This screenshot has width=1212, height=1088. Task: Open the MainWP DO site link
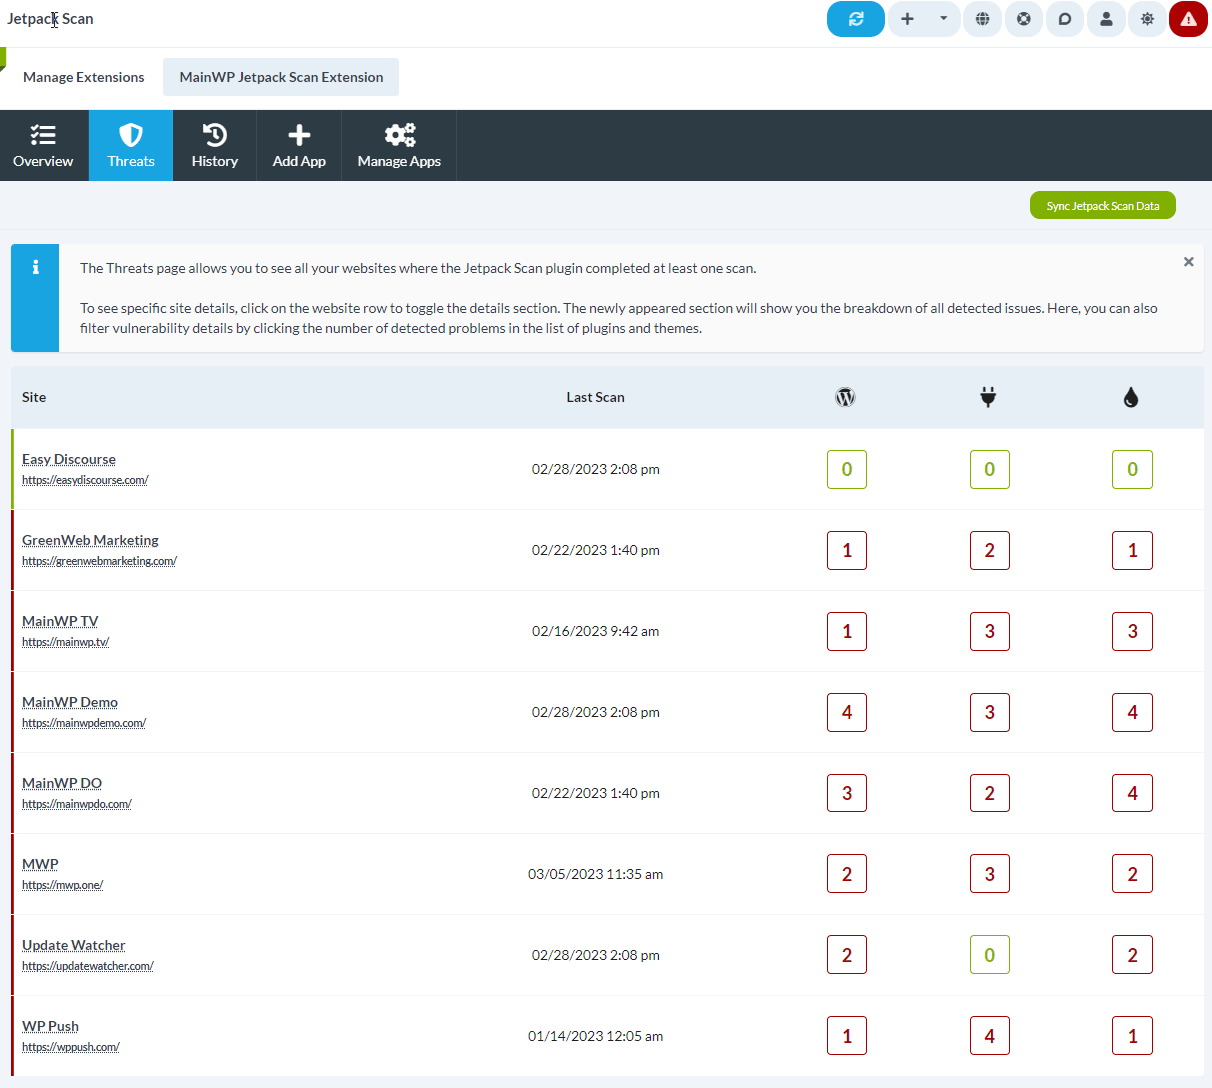(x=62, y=783)
